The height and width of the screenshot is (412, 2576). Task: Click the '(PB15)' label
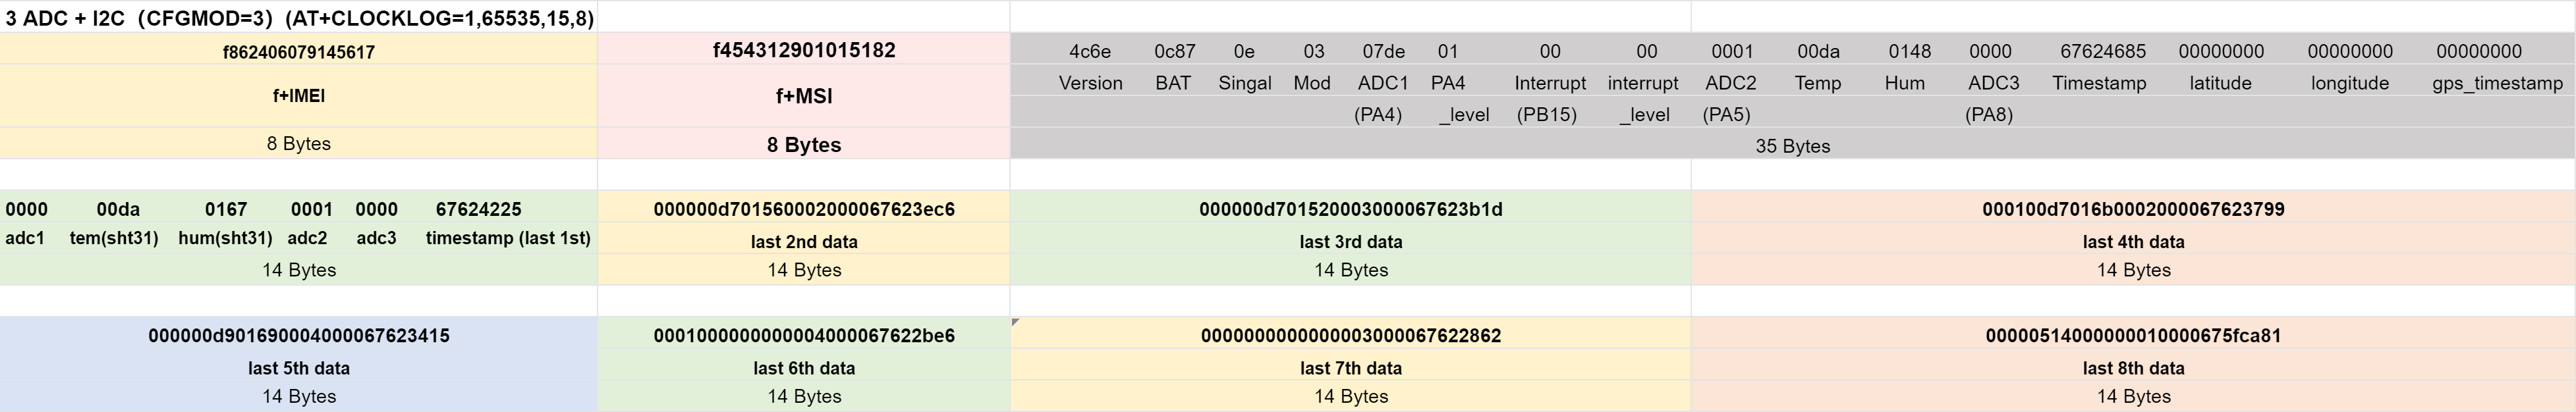(1547, 115)
